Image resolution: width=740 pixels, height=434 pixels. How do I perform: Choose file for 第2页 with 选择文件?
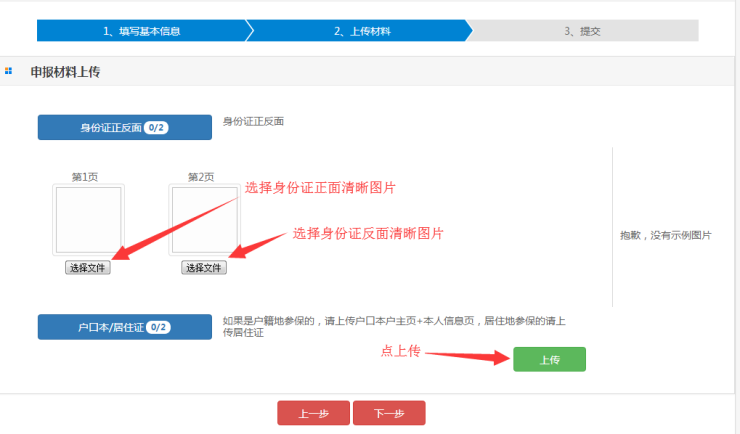[204, 268]
